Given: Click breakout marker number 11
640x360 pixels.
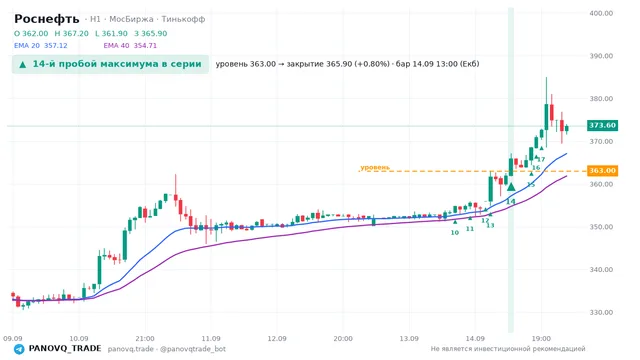Looking at the screenshot, I should 470,229.
